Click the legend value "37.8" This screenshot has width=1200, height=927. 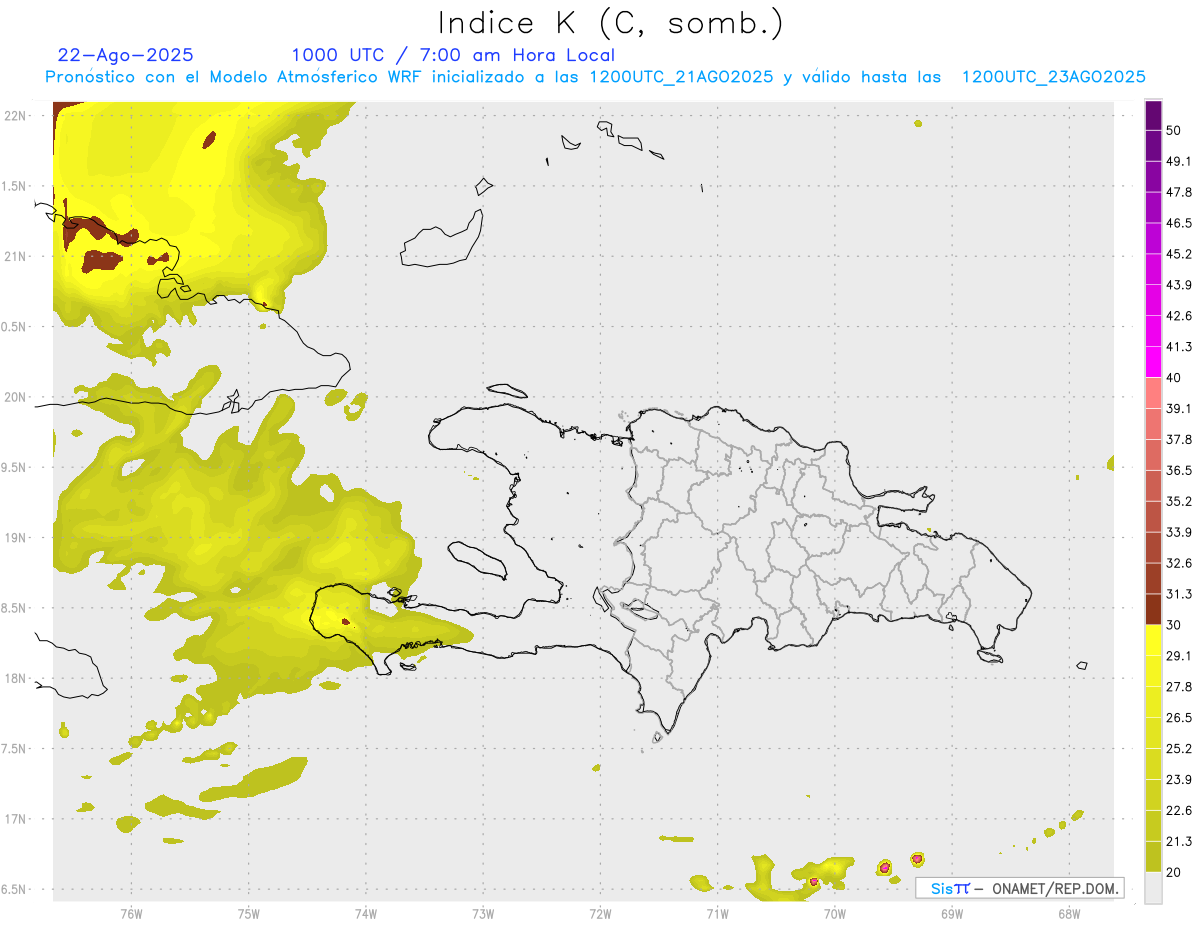(x=1179, y=440)
